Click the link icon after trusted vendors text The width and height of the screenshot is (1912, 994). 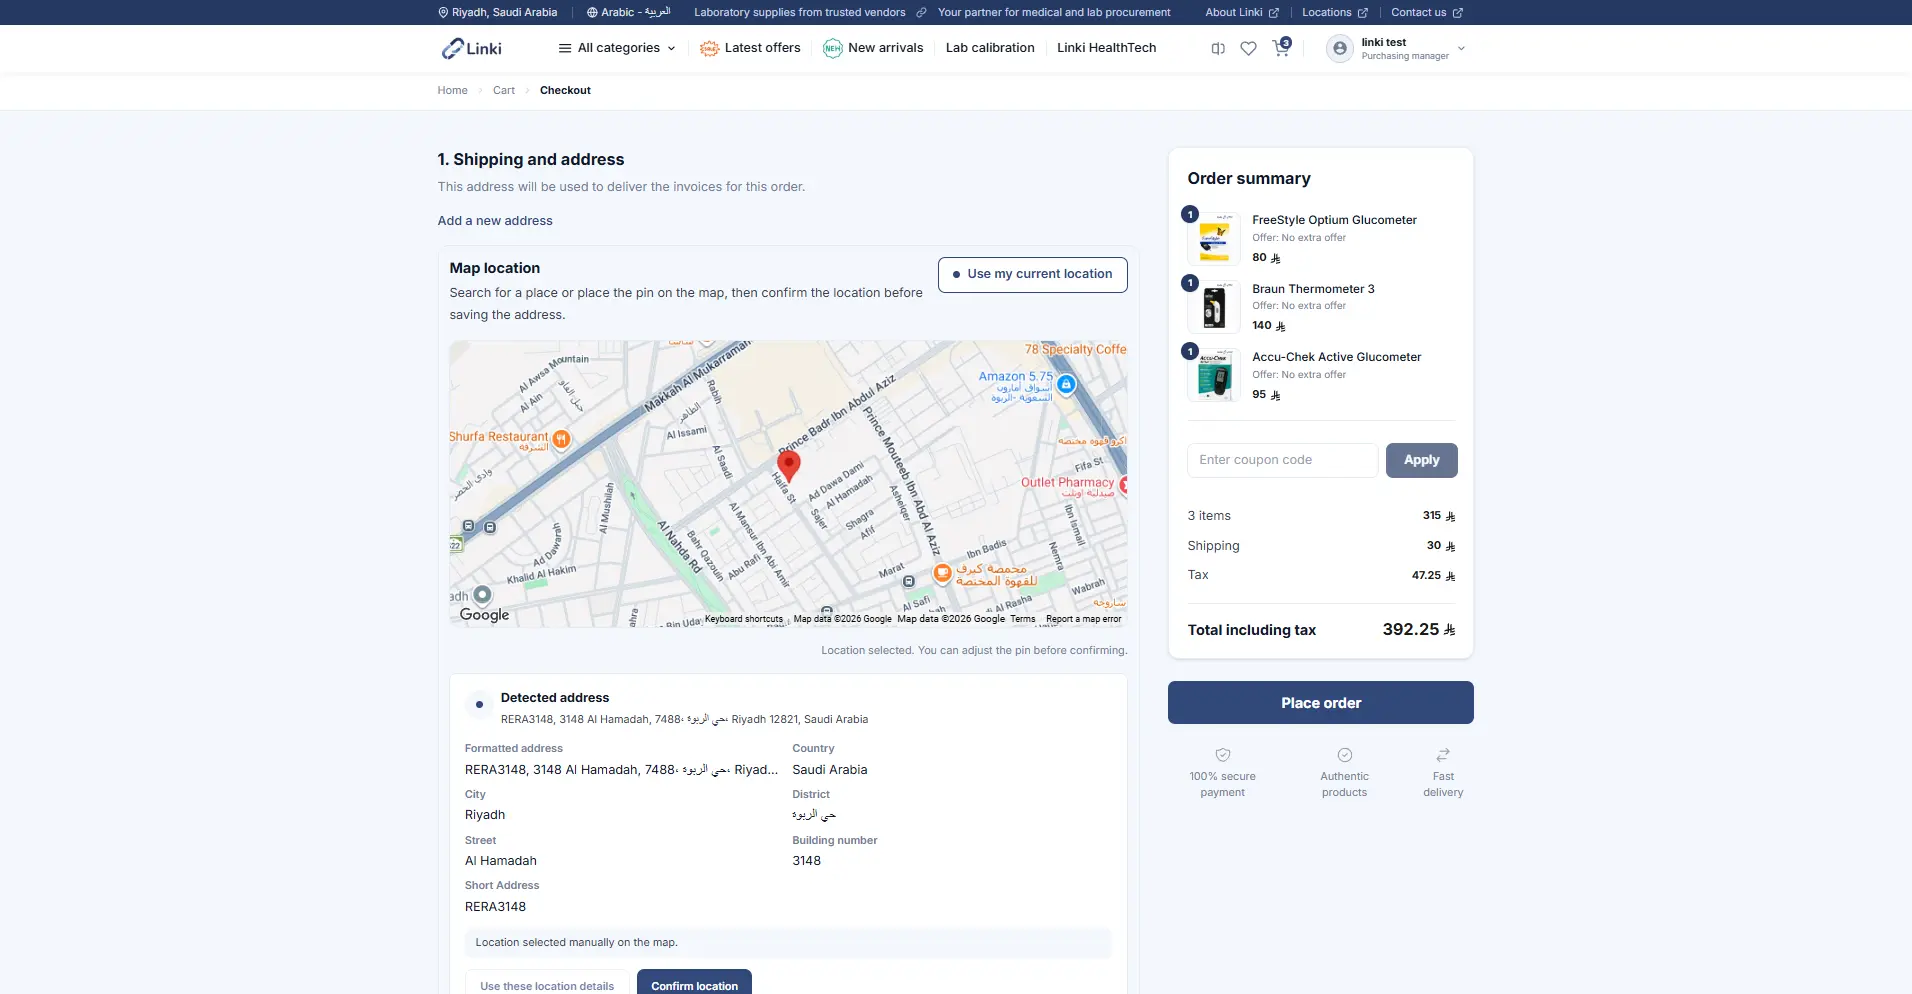[x=921, y=12]
